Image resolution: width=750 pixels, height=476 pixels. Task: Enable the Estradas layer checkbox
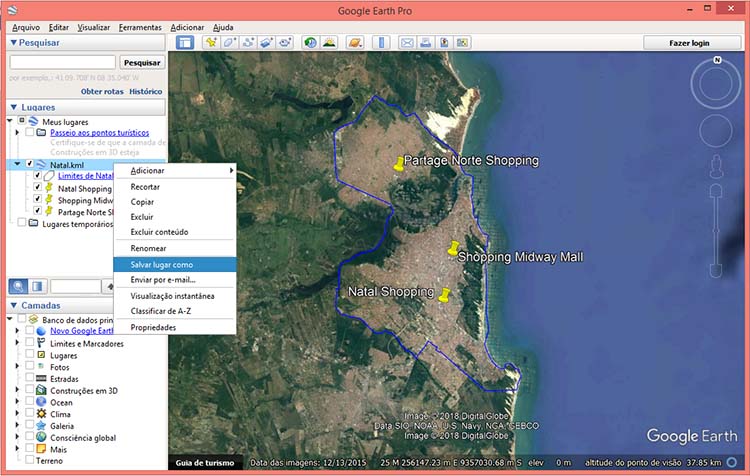tap(30, 378)
